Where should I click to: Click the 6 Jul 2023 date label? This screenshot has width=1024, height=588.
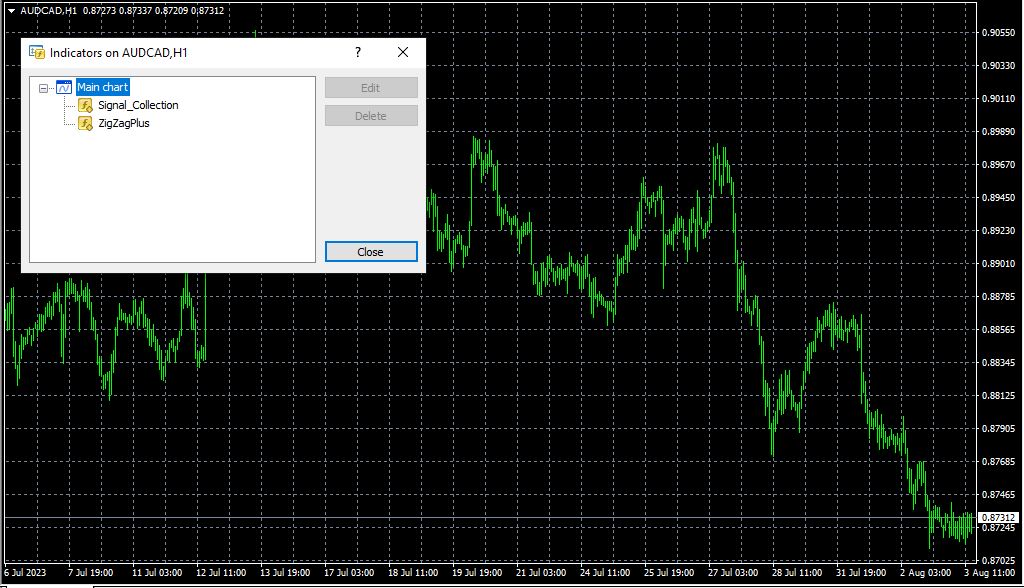click(25, 572)
